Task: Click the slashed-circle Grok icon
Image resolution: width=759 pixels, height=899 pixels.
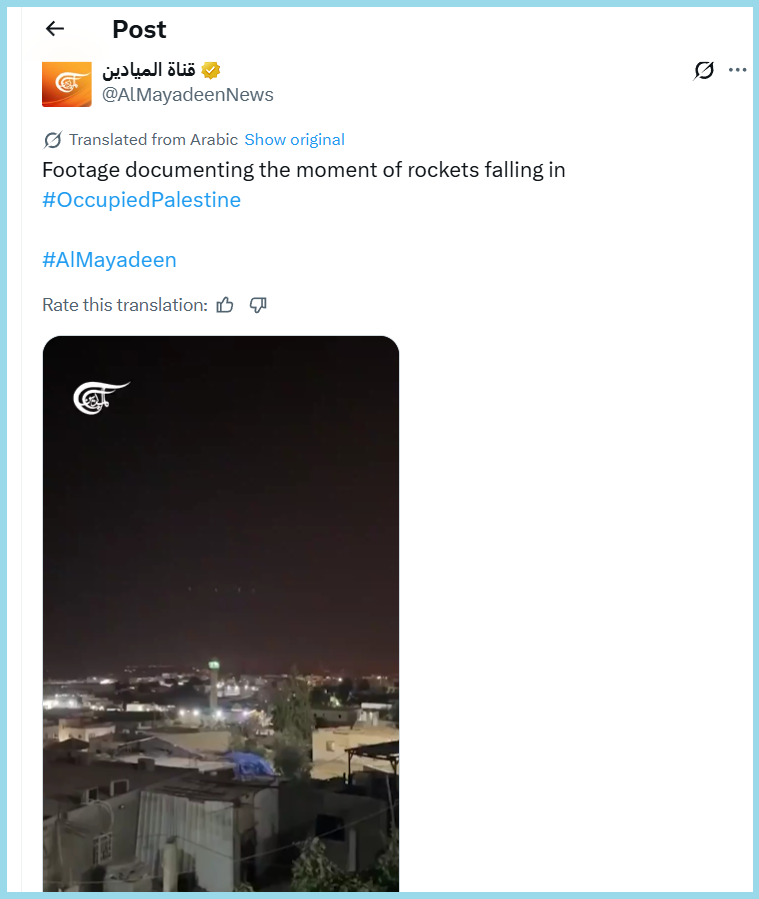Action: (704, 70)
